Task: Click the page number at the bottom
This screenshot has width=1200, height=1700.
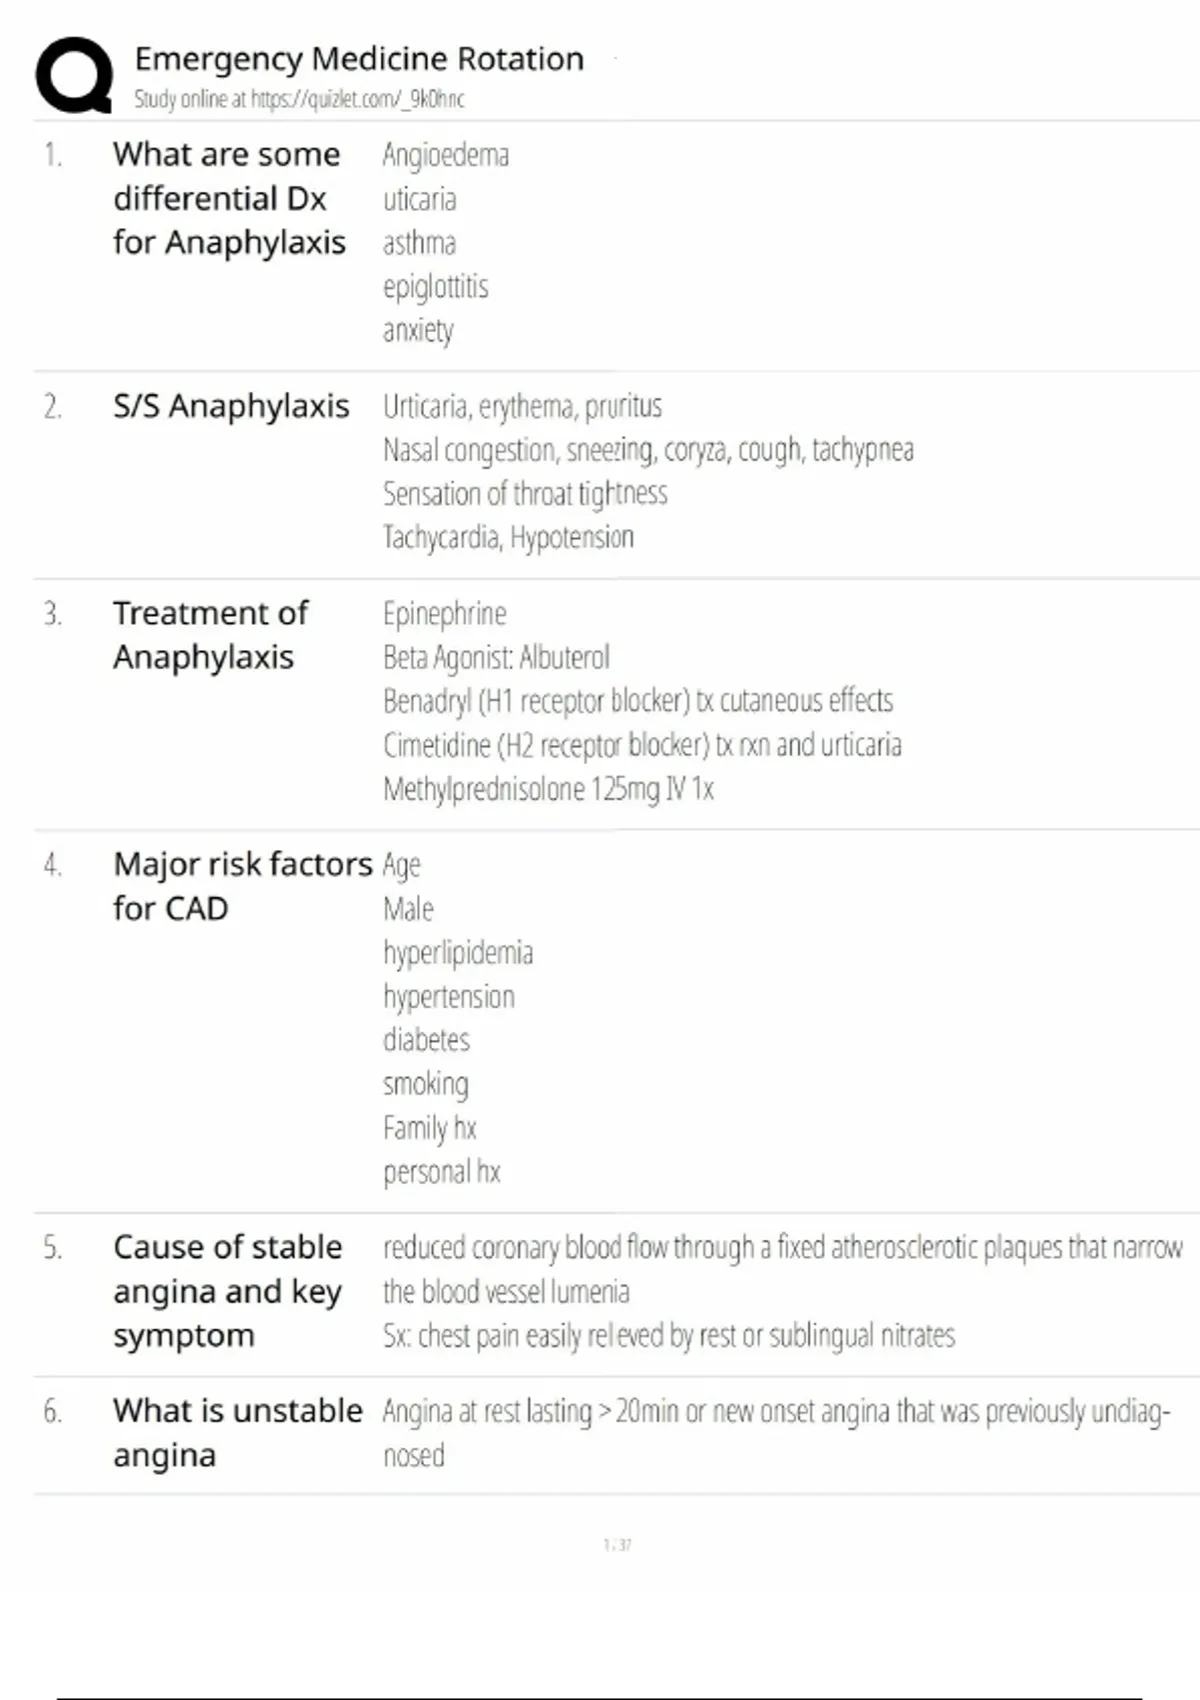Action: click(x=617, y=1545)
